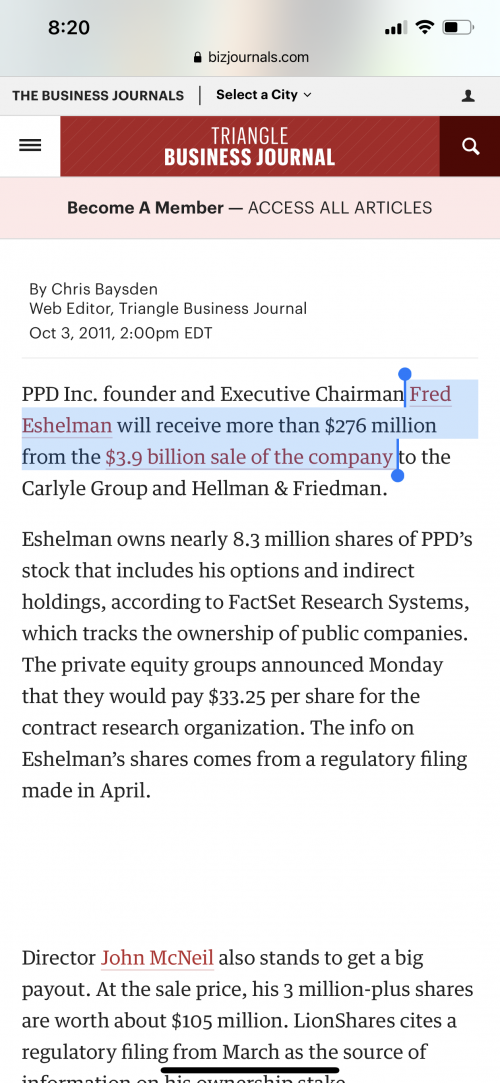
Task: Tap the battery icon in status bar
Action: (x=458, y=28)
